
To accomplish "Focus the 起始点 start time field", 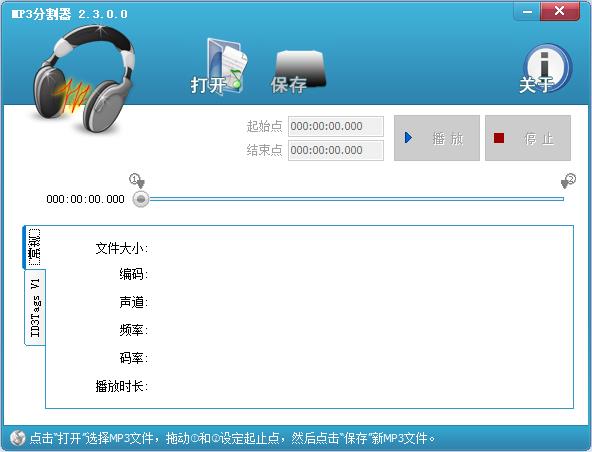I will pyautogui.click(x=336, y=126).
